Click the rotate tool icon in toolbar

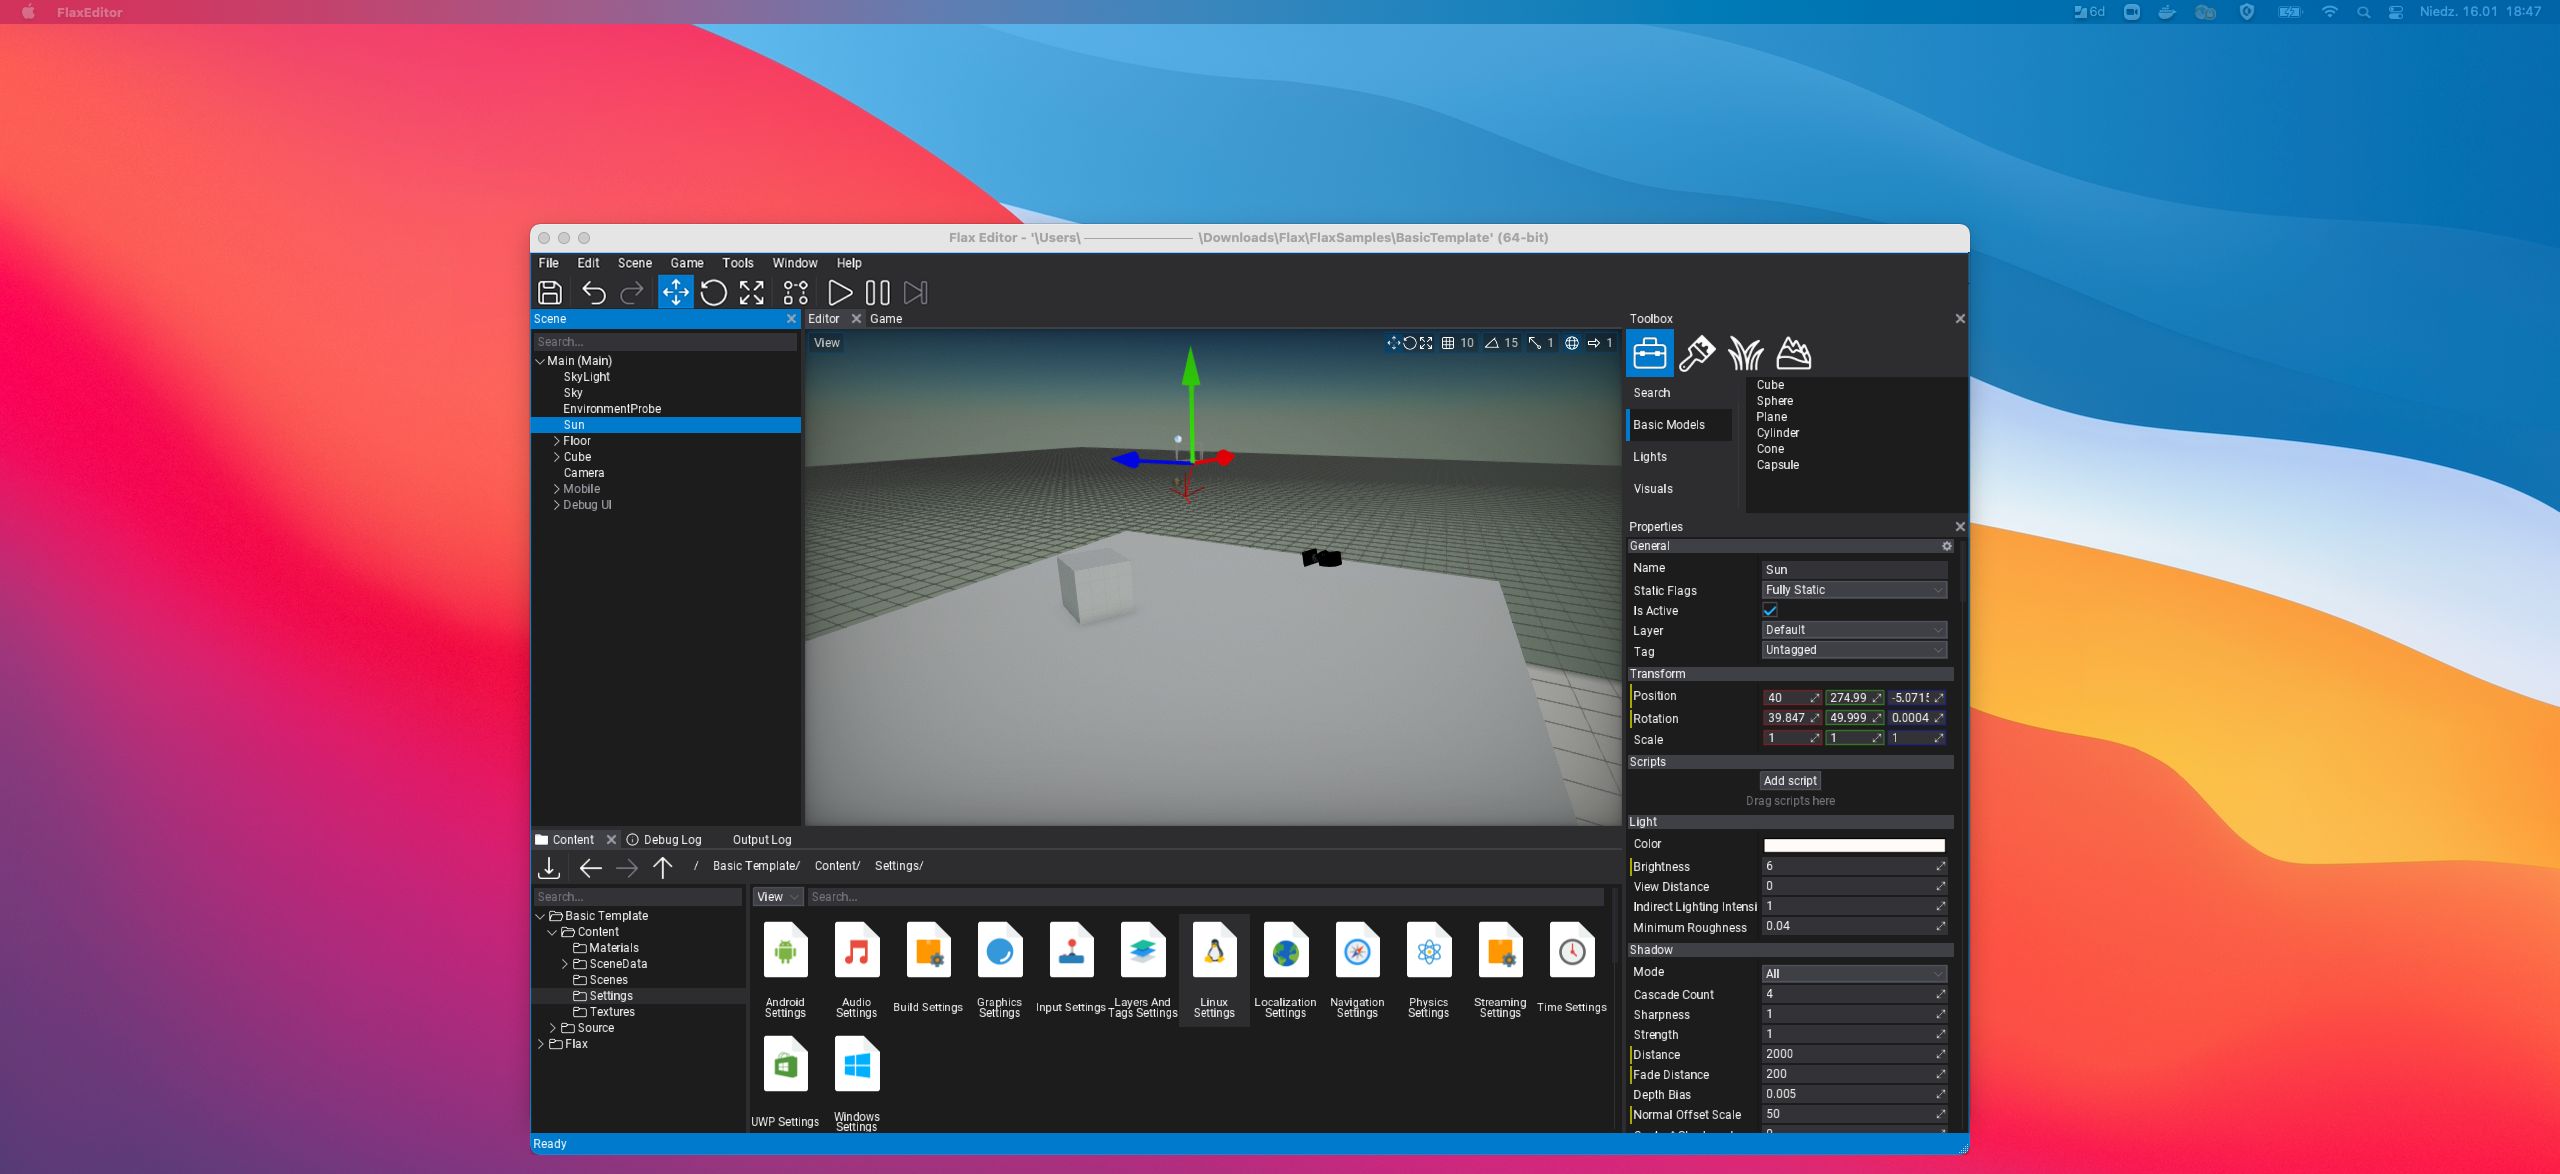[x=715, y=292]
